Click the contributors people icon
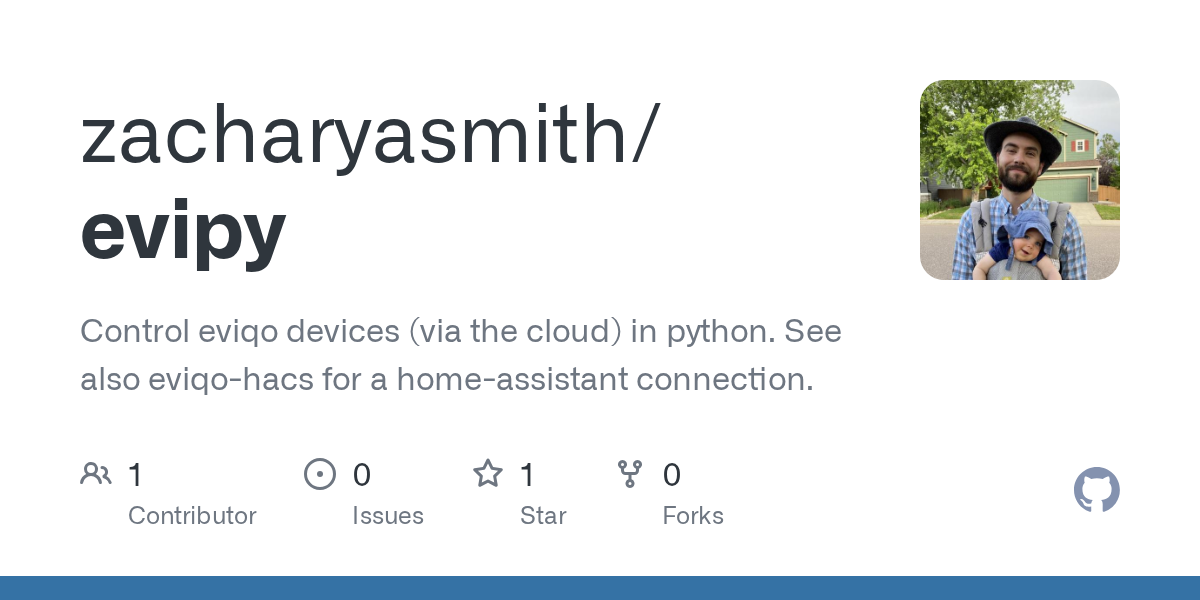Screen dimensions: 1200x600 tap(96, 474)
